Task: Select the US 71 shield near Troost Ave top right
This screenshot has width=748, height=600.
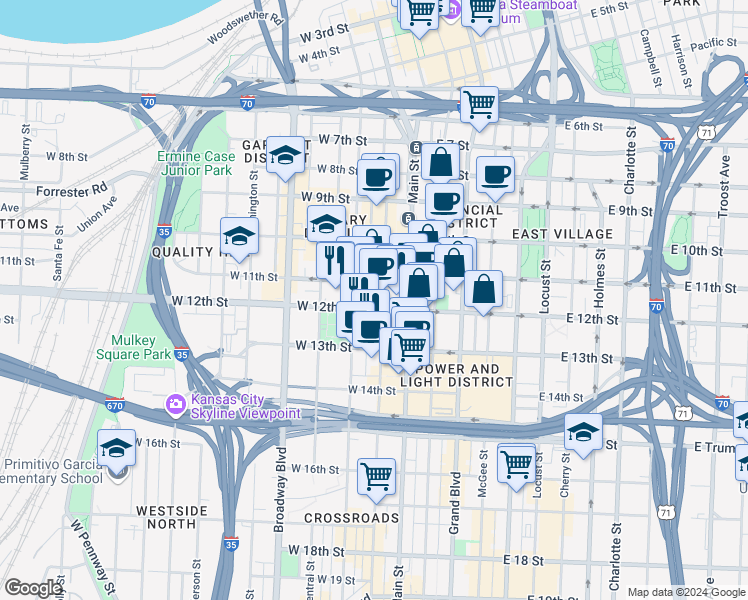Action: pyautogui.click(x=706, y=133)
